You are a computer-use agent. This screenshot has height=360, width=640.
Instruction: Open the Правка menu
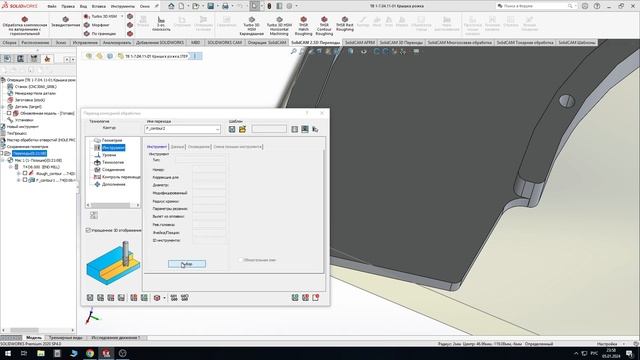[68, 7]
